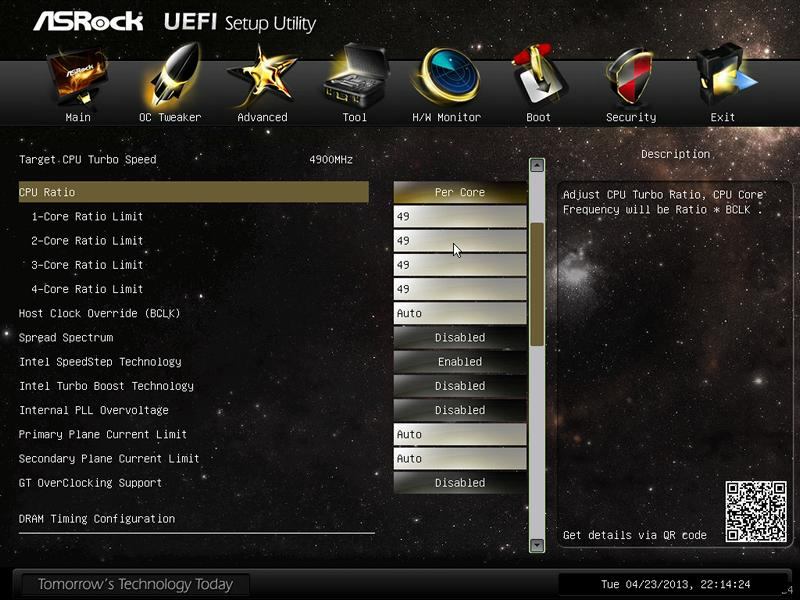
Task: Select the Spread Spectrum label
Action: (x=66, y=338)
